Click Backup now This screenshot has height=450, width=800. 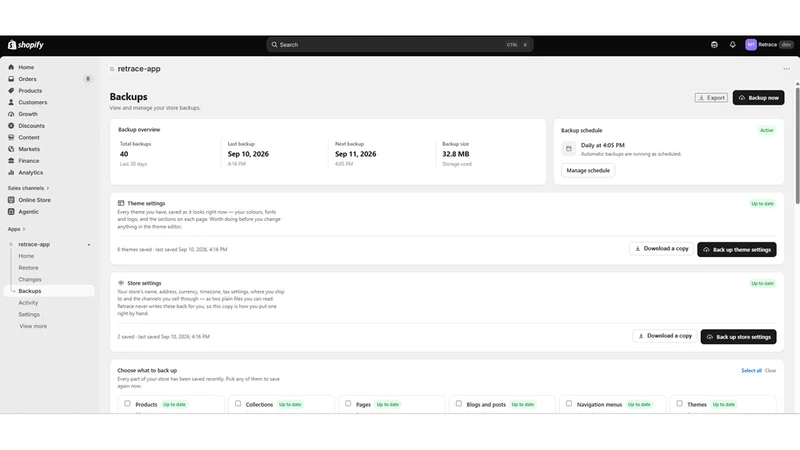click(x=759, y=97)
